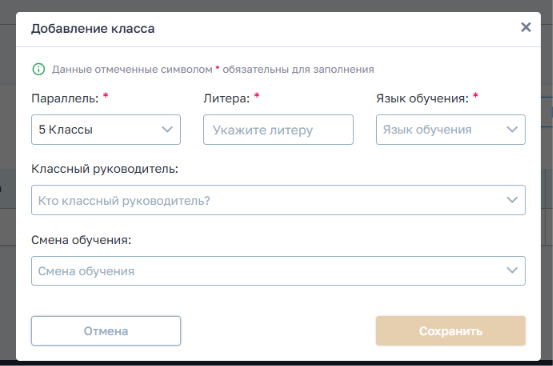Open the Параллель dropdown showing 5 Классы
Image resolution: width=553 pixels, height=366 pixels.
106,129
